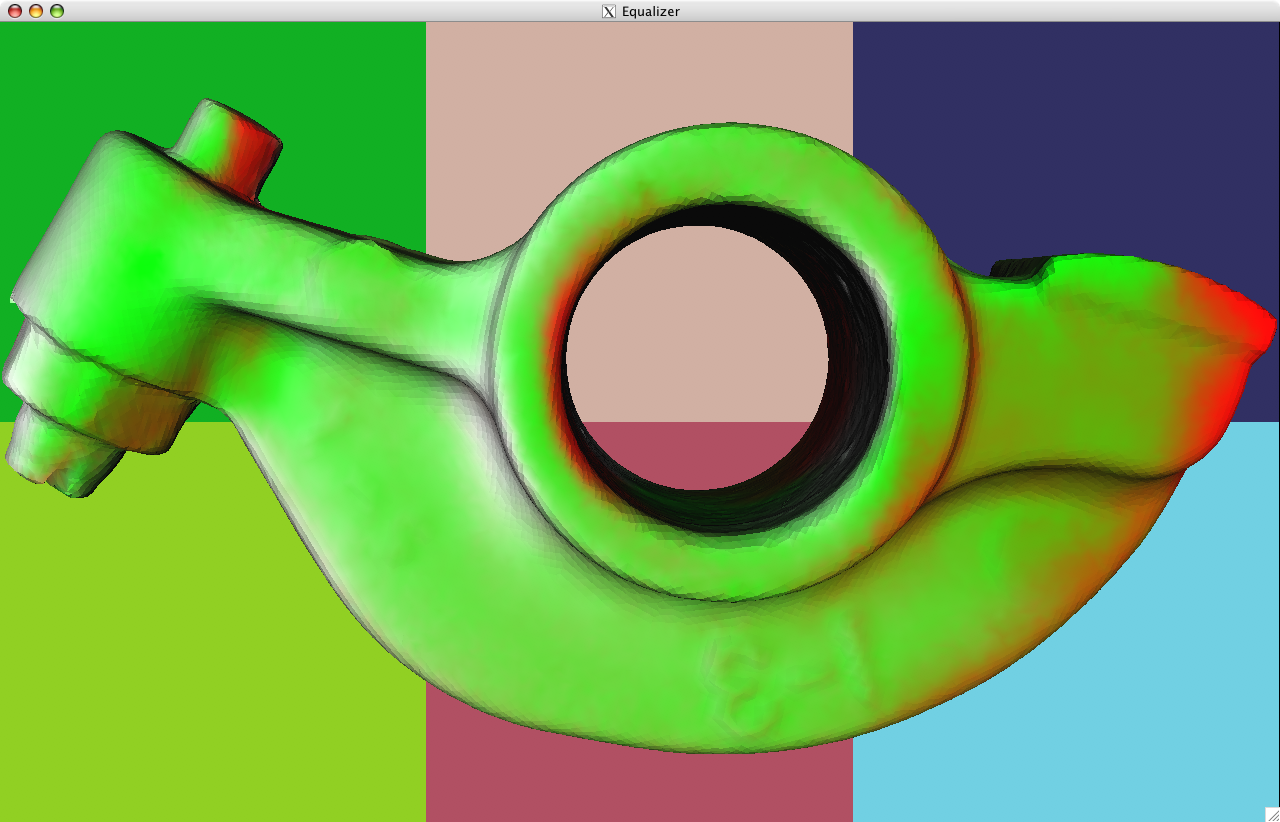This screenshot has width=1280, height=822.
Task: Click the black inner wall of the ring
Action: point(860,400)
